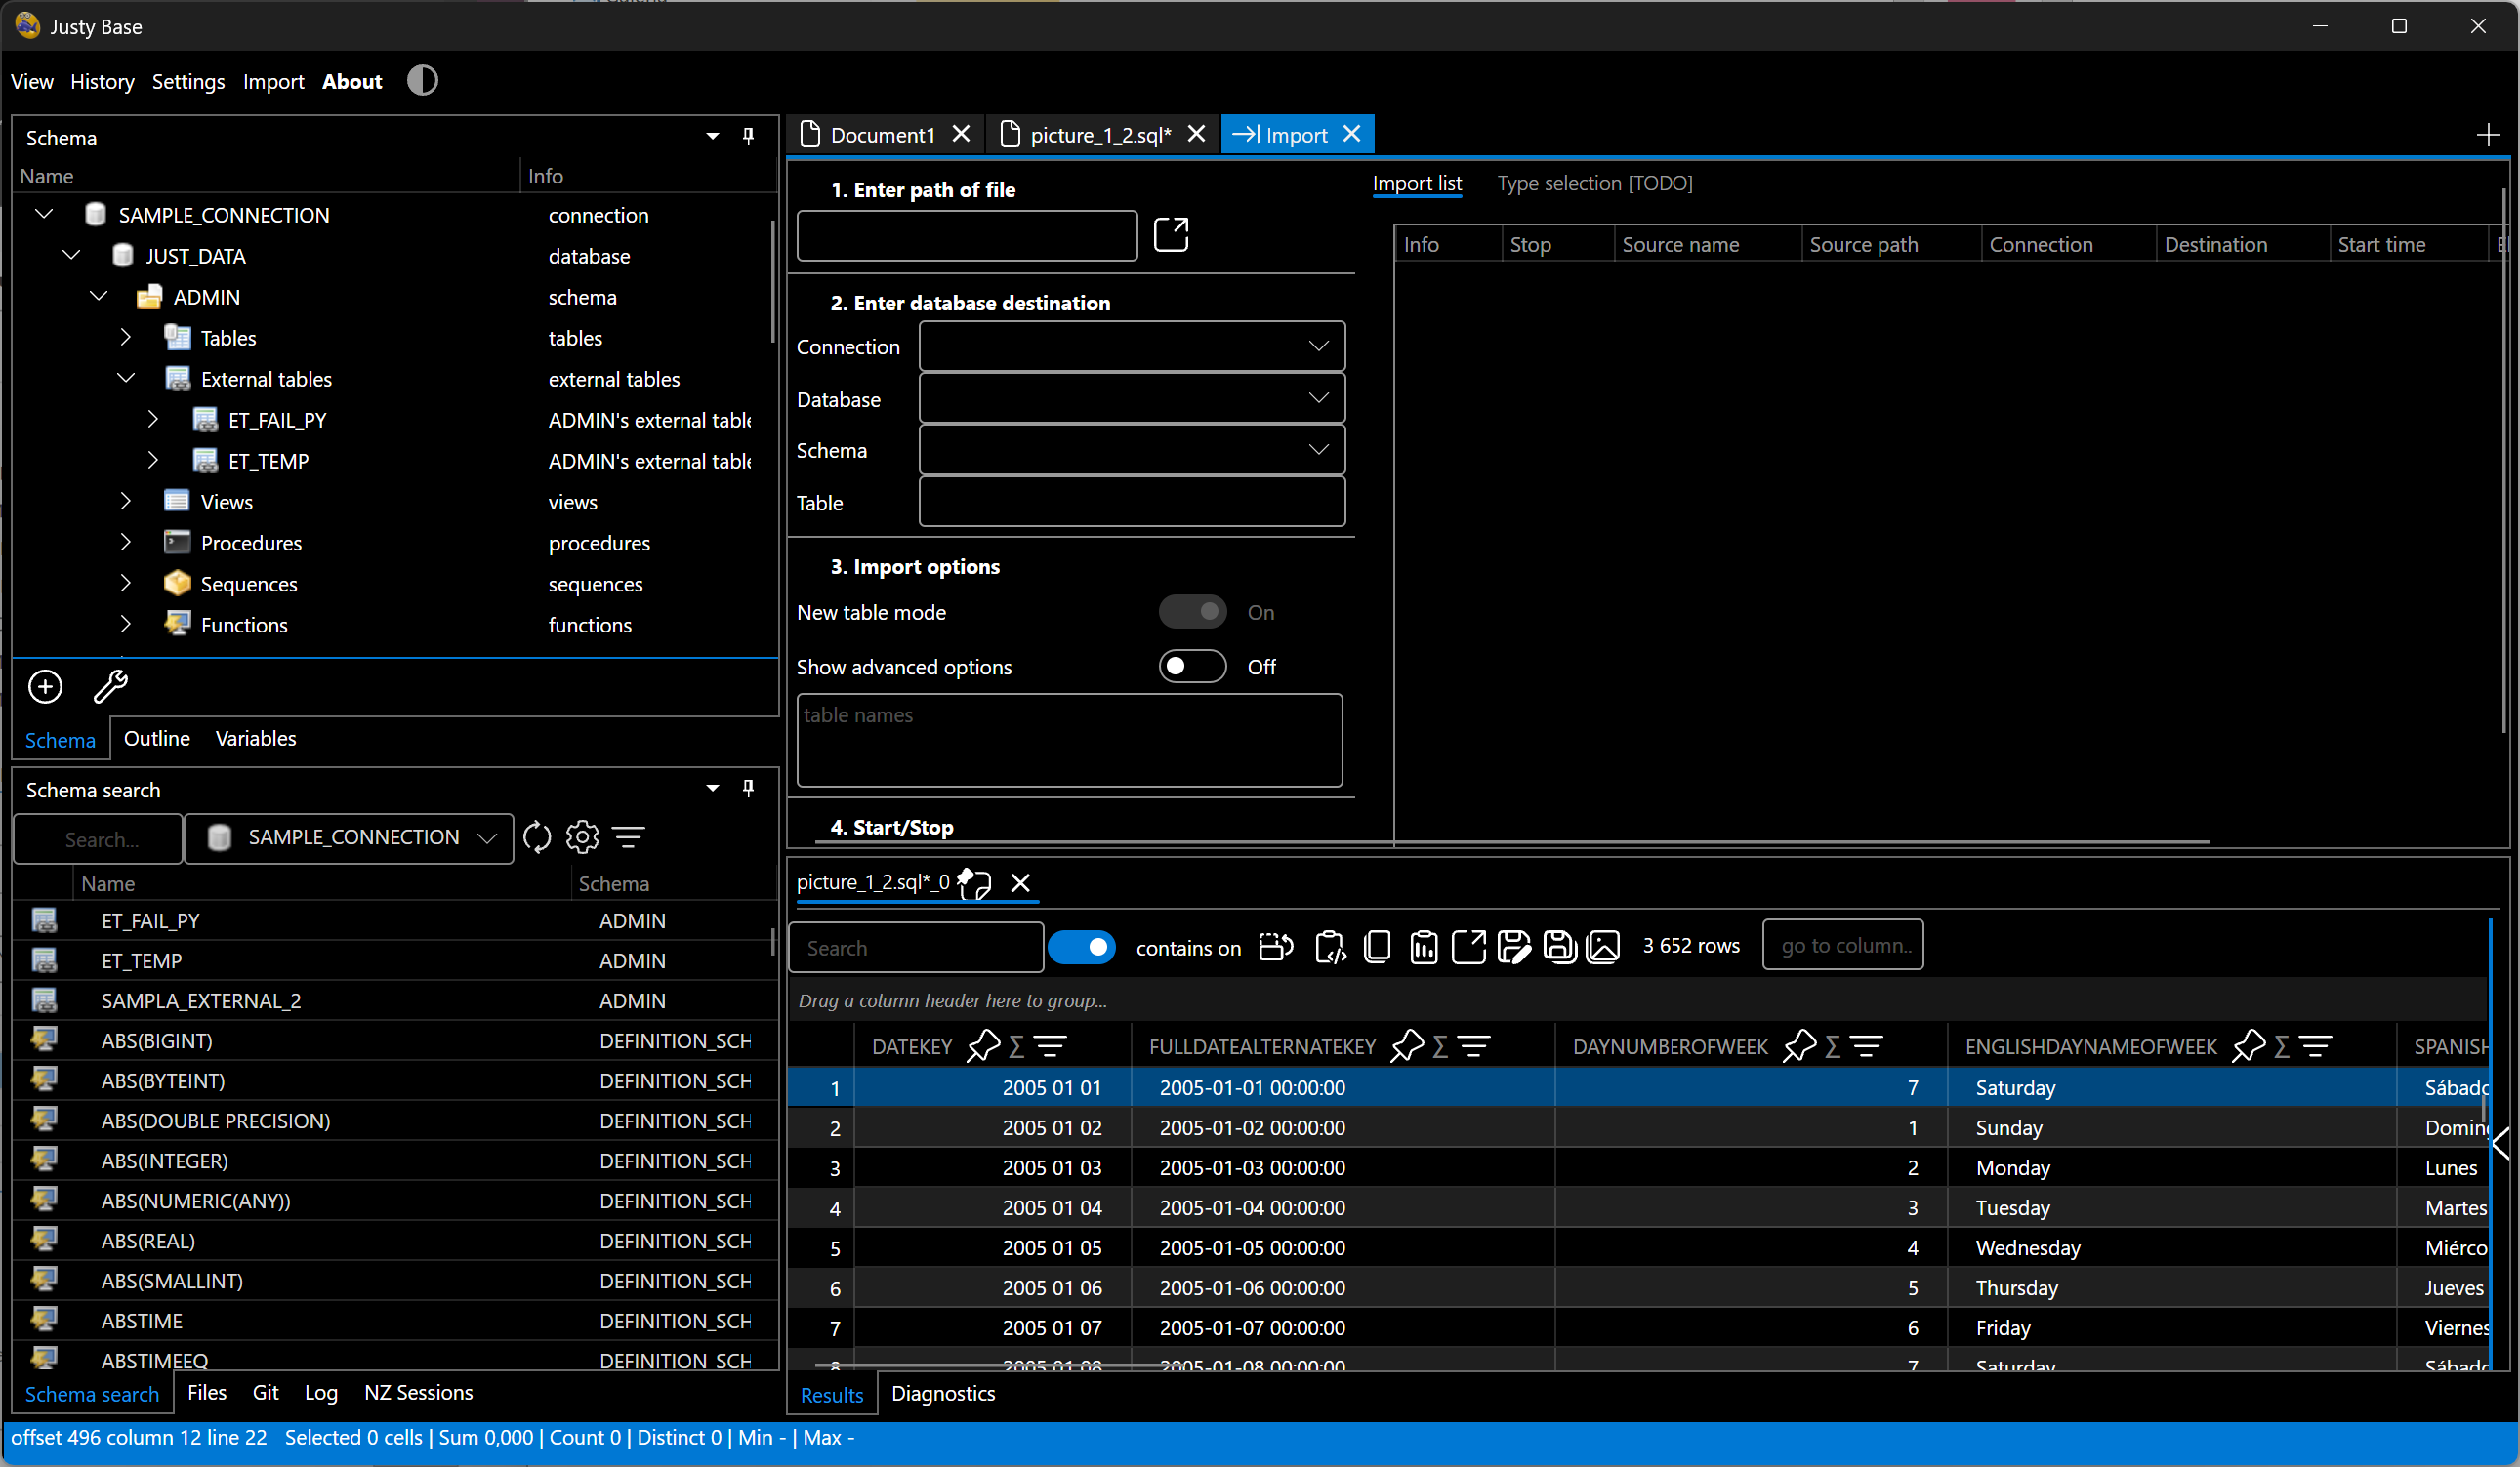Open the Git tab

tap(265, 1392)
